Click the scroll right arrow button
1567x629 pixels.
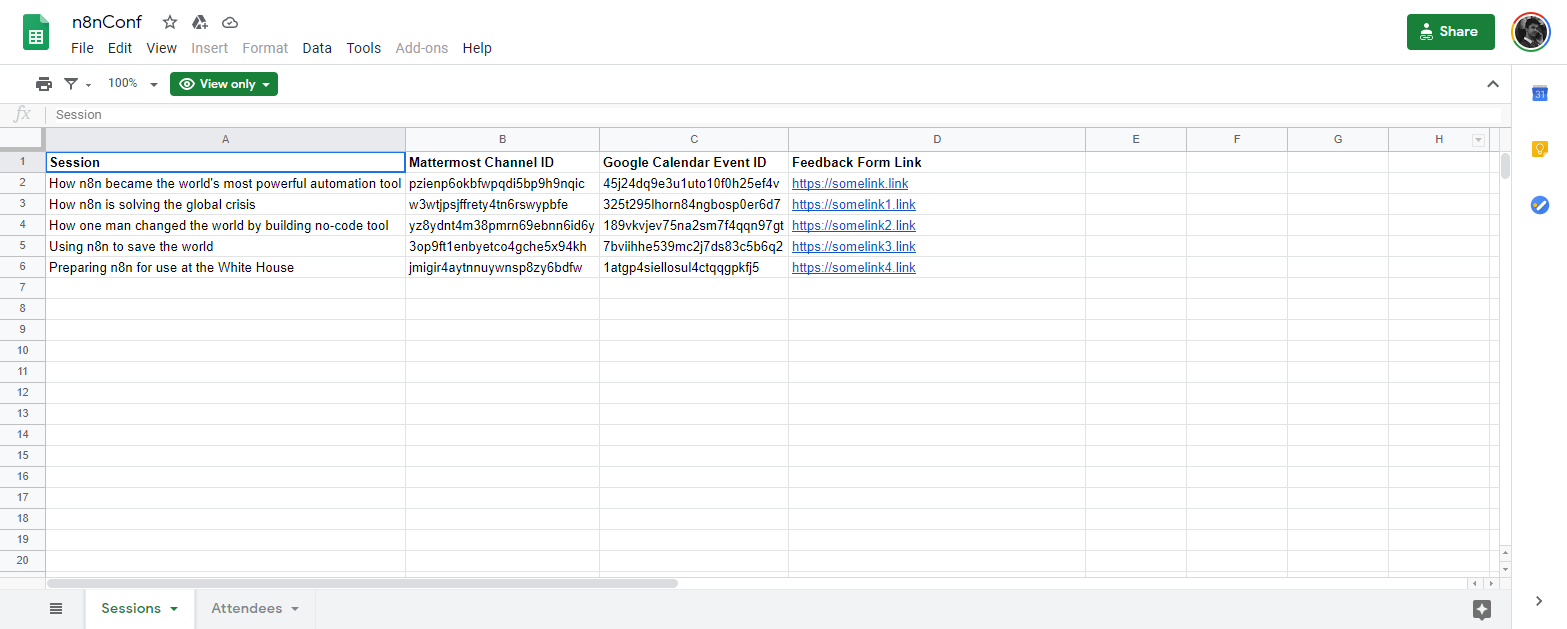coord(1491,583)
